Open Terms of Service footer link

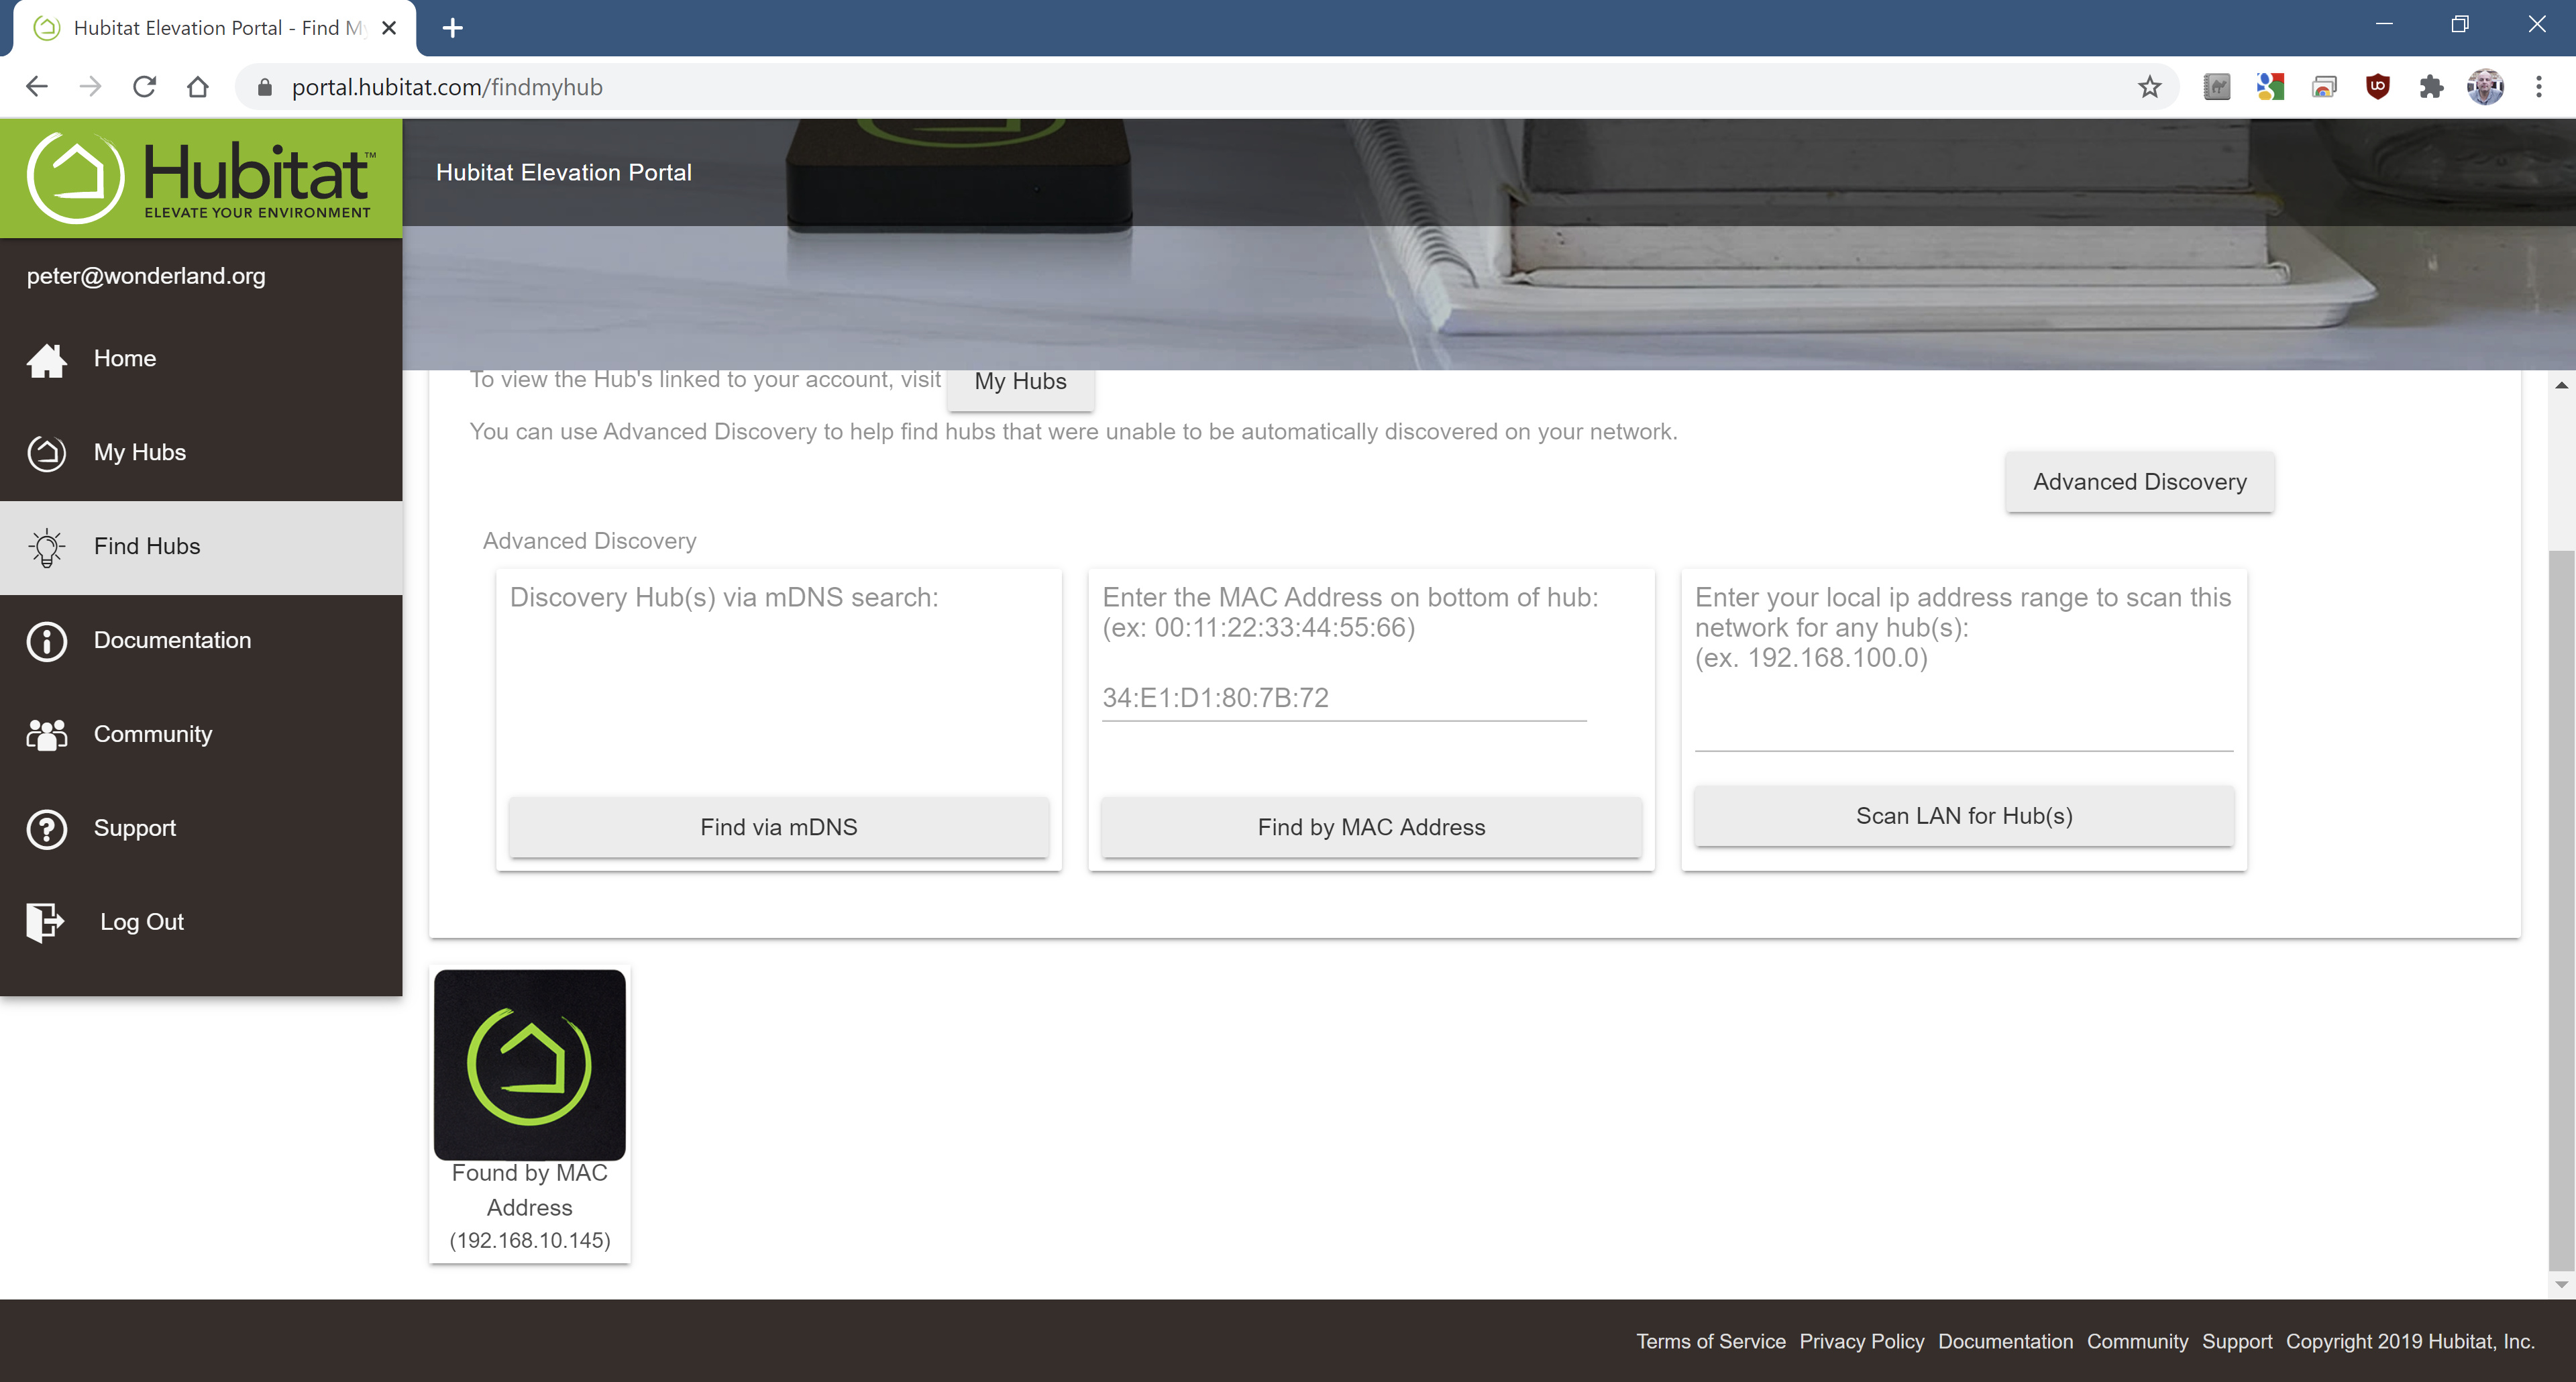point(1710,1341)
